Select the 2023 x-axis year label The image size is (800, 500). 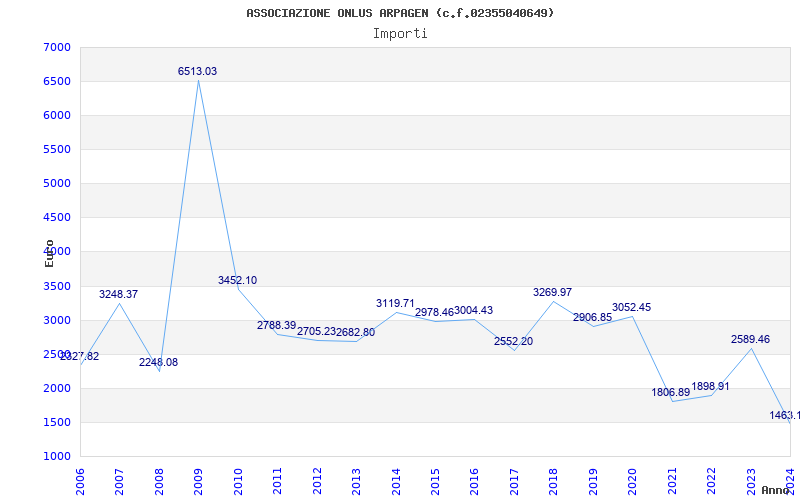(751, 481)
